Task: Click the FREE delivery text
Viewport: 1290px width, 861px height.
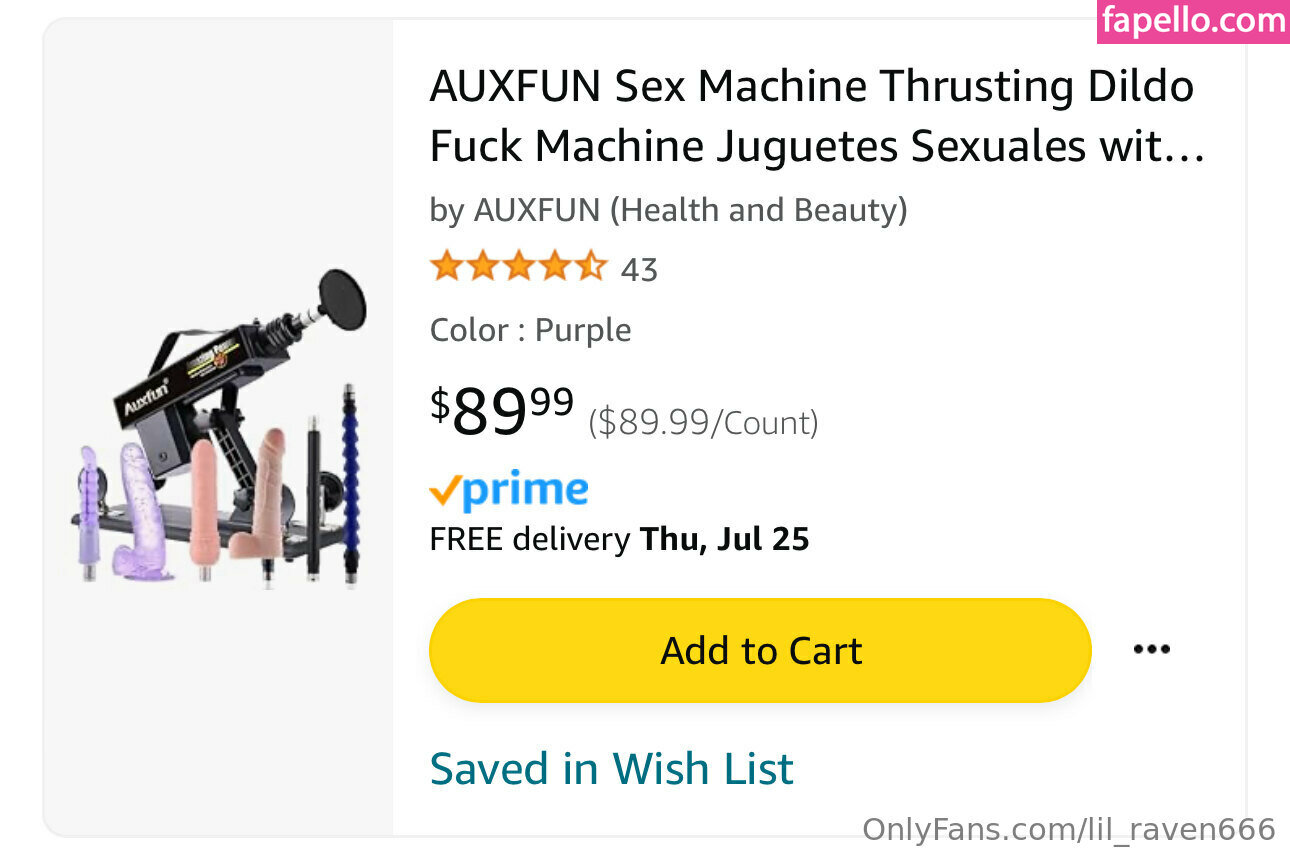Action: [529, 540]
